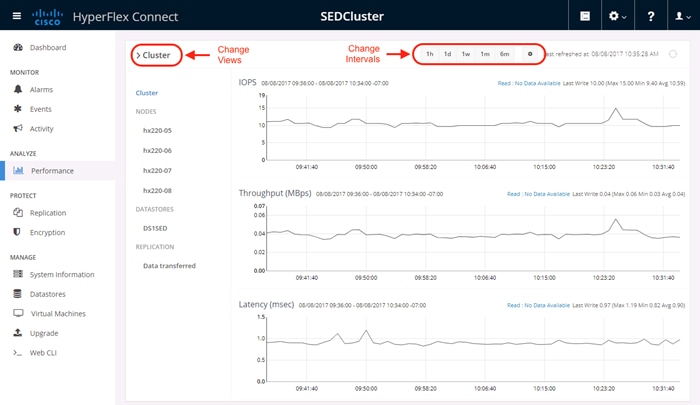This screenshot has width=700, height=405.
Task: Click the Upgrade upload icon
Action: (17, 333)
